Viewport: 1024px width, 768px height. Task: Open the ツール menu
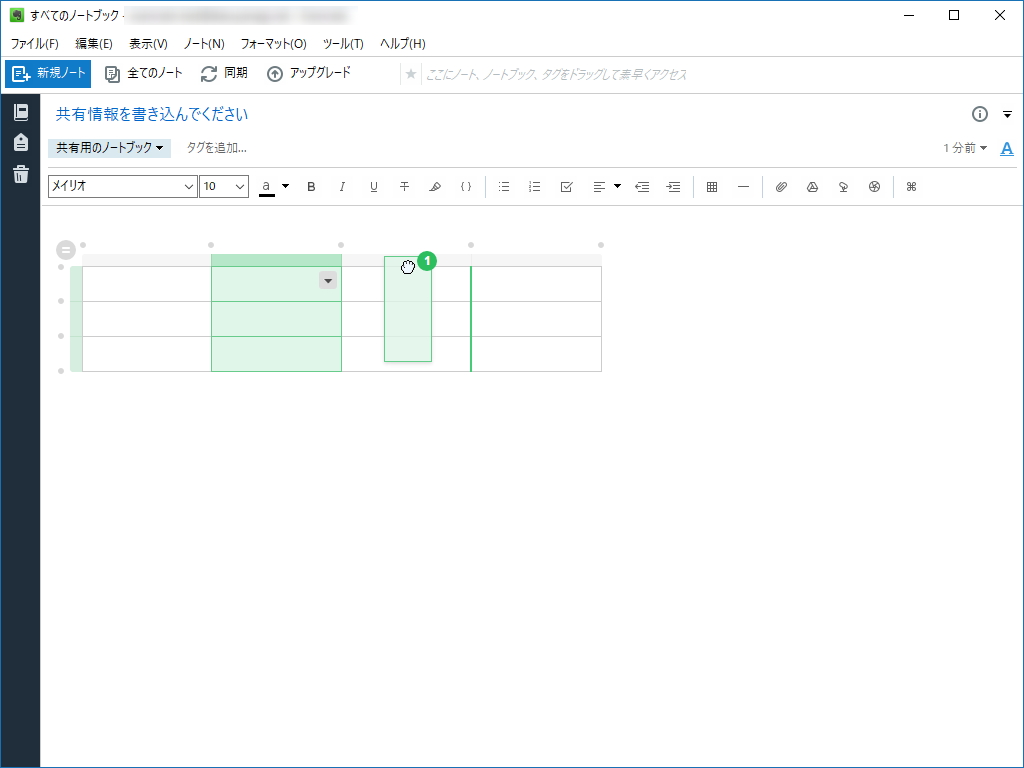point(342,44)
